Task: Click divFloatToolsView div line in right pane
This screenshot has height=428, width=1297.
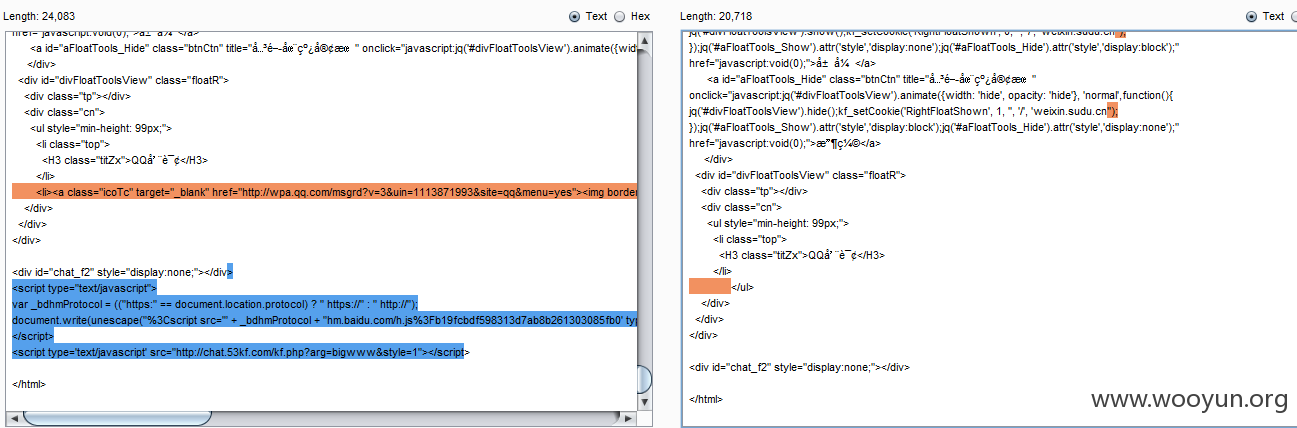Action: tap(801, 175)
